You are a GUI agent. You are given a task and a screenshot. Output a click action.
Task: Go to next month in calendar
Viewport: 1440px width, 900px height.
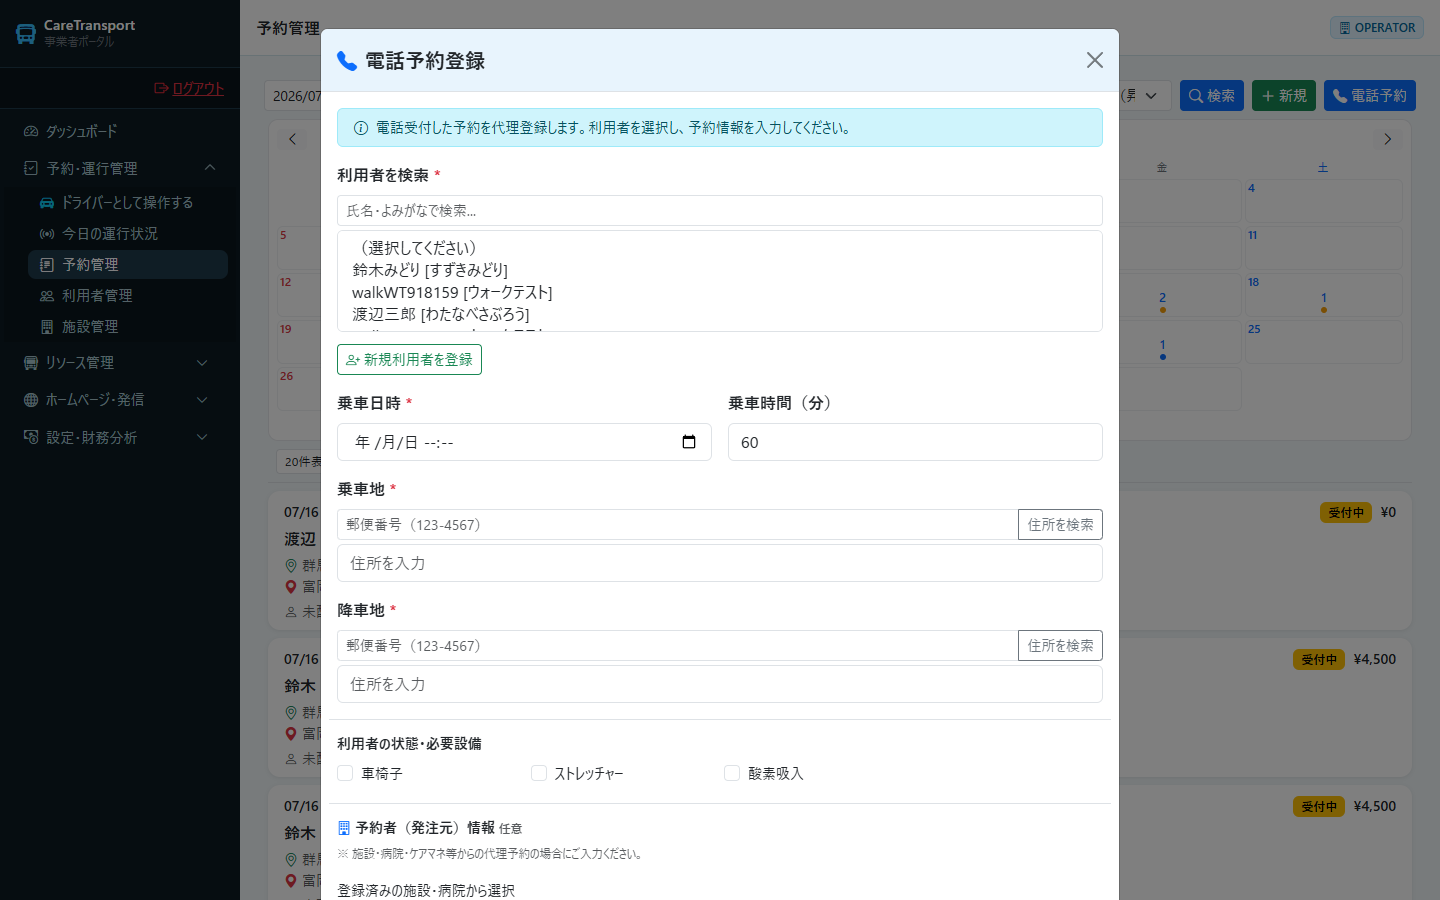[x=1387, y=139]
